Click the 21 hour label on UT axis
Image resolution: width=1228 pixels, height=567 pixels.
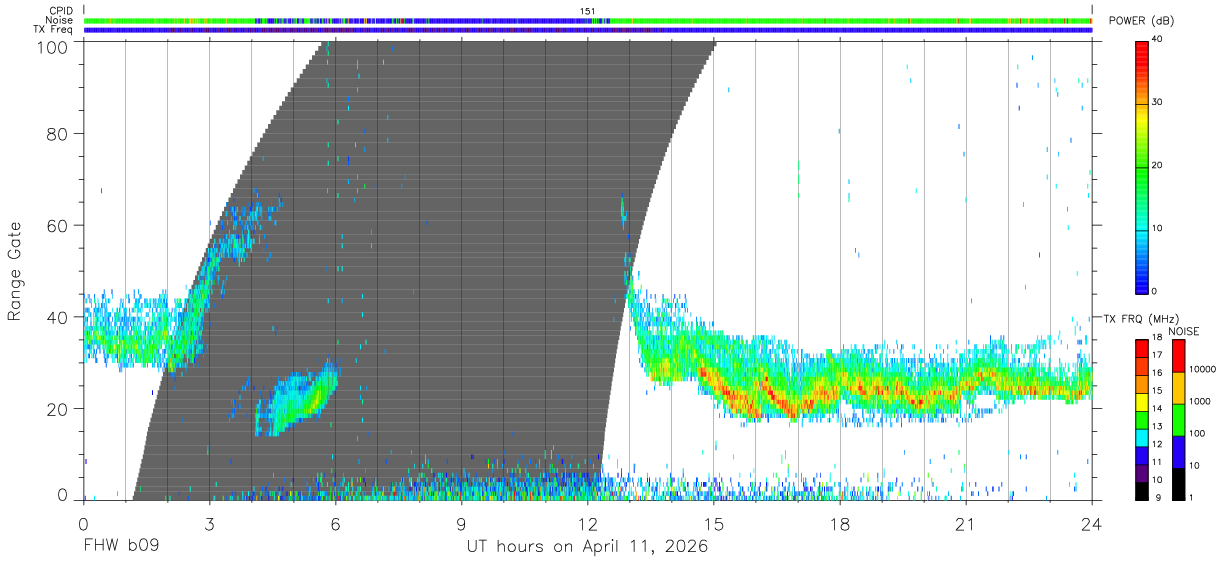click(966, 524)
